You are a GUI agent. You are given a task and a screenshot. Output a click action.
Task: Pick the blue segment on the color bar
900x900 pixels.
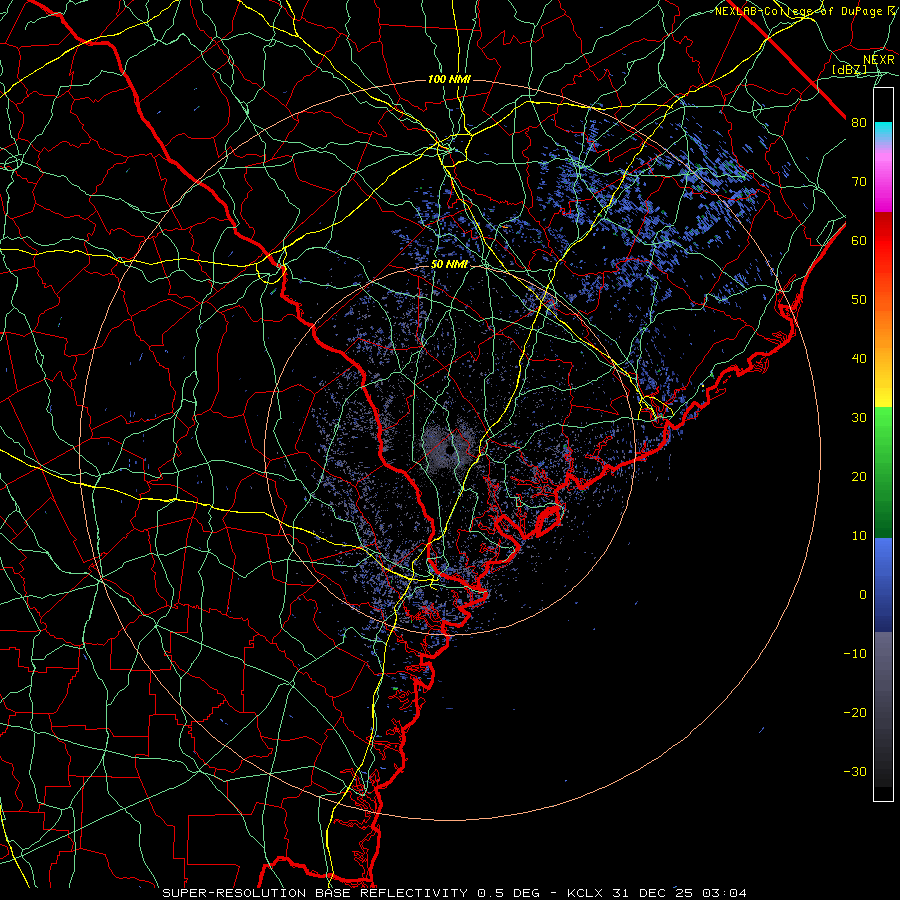[883, 585]
